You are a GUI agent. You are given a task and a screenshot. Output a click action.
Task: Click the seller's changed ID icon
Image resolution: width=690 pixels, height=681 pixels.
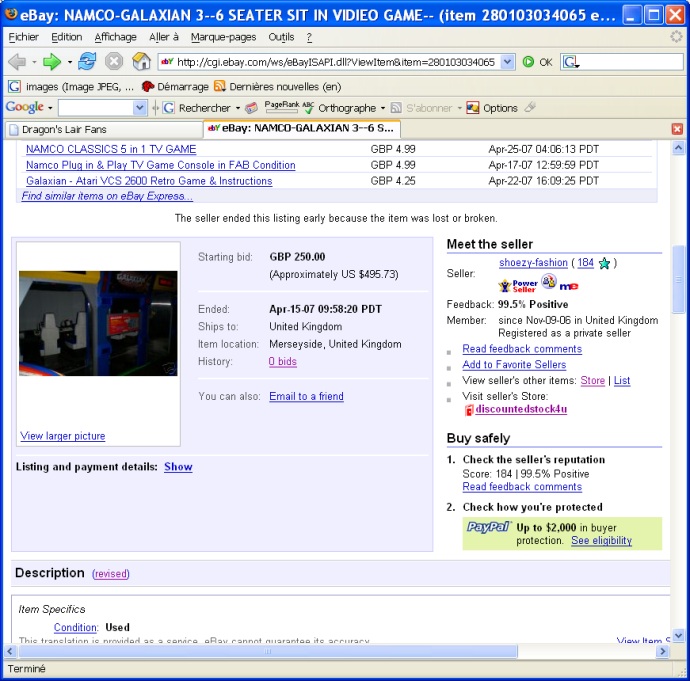tap(548, 282)
